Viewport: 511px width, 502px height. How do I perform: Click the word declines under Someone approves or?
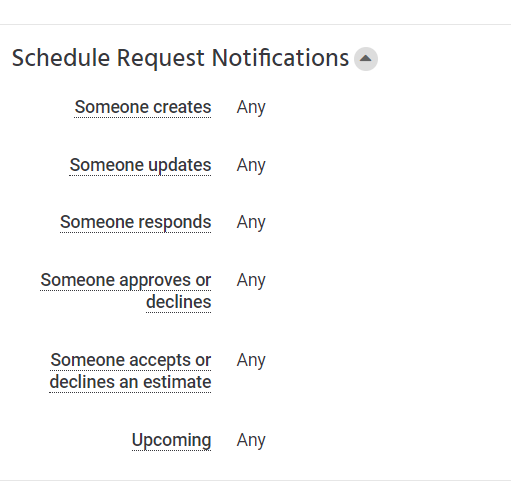coord(179,302)
